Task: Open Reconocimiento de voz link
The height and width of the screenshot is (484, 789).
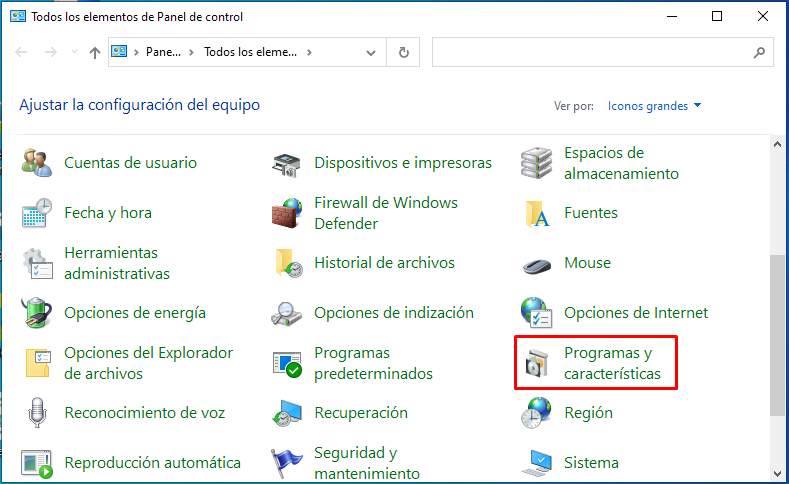Action: point(144,413)
